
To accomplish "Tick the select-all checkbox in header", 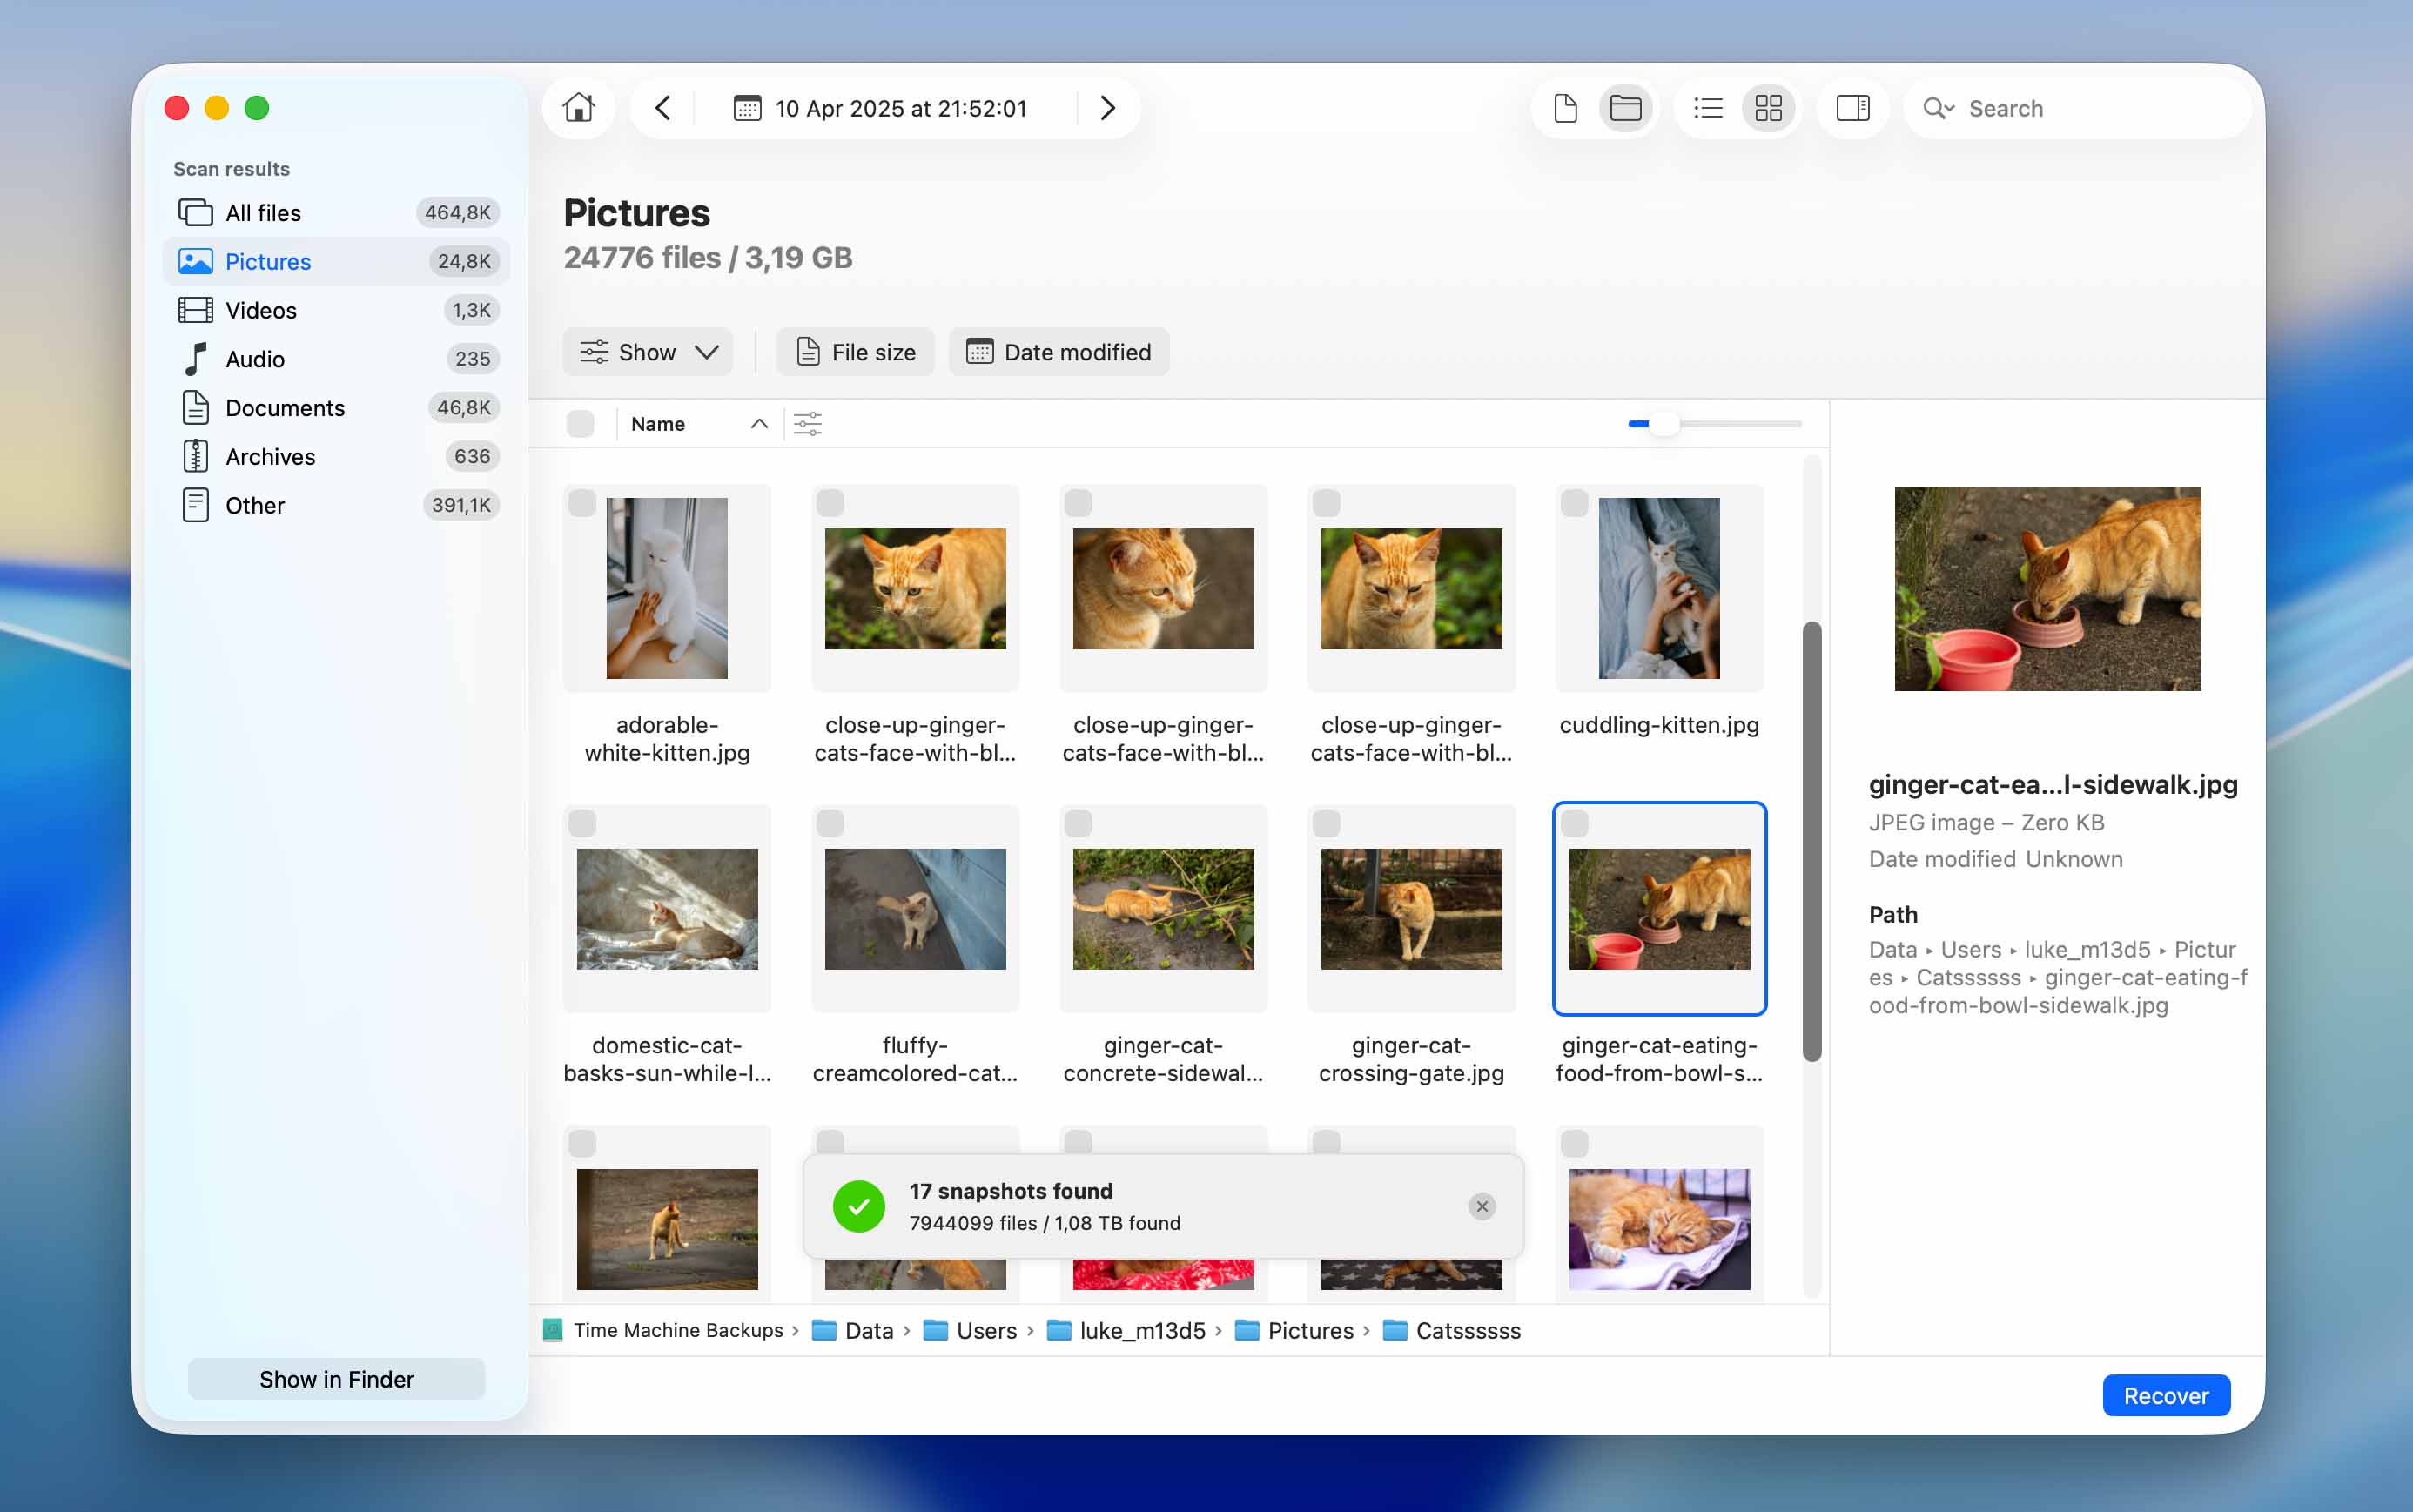I will pos(580,424).
